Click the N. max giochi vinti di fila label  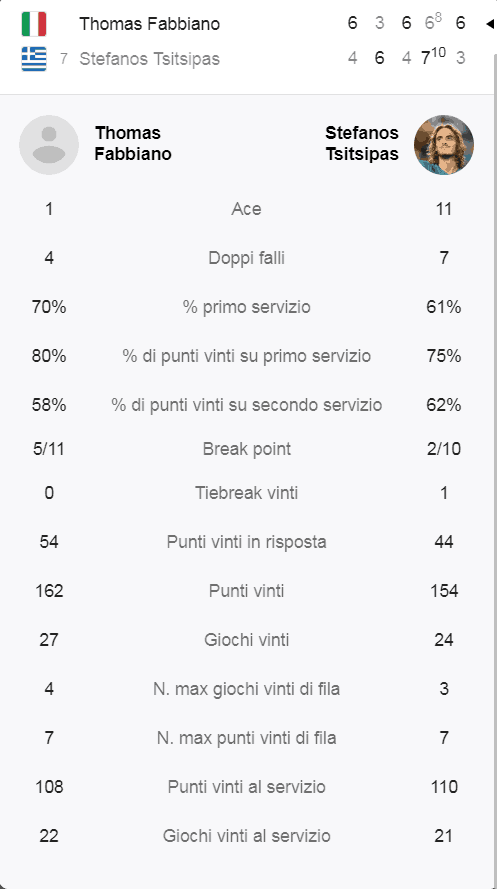click(x=247, y=689)
